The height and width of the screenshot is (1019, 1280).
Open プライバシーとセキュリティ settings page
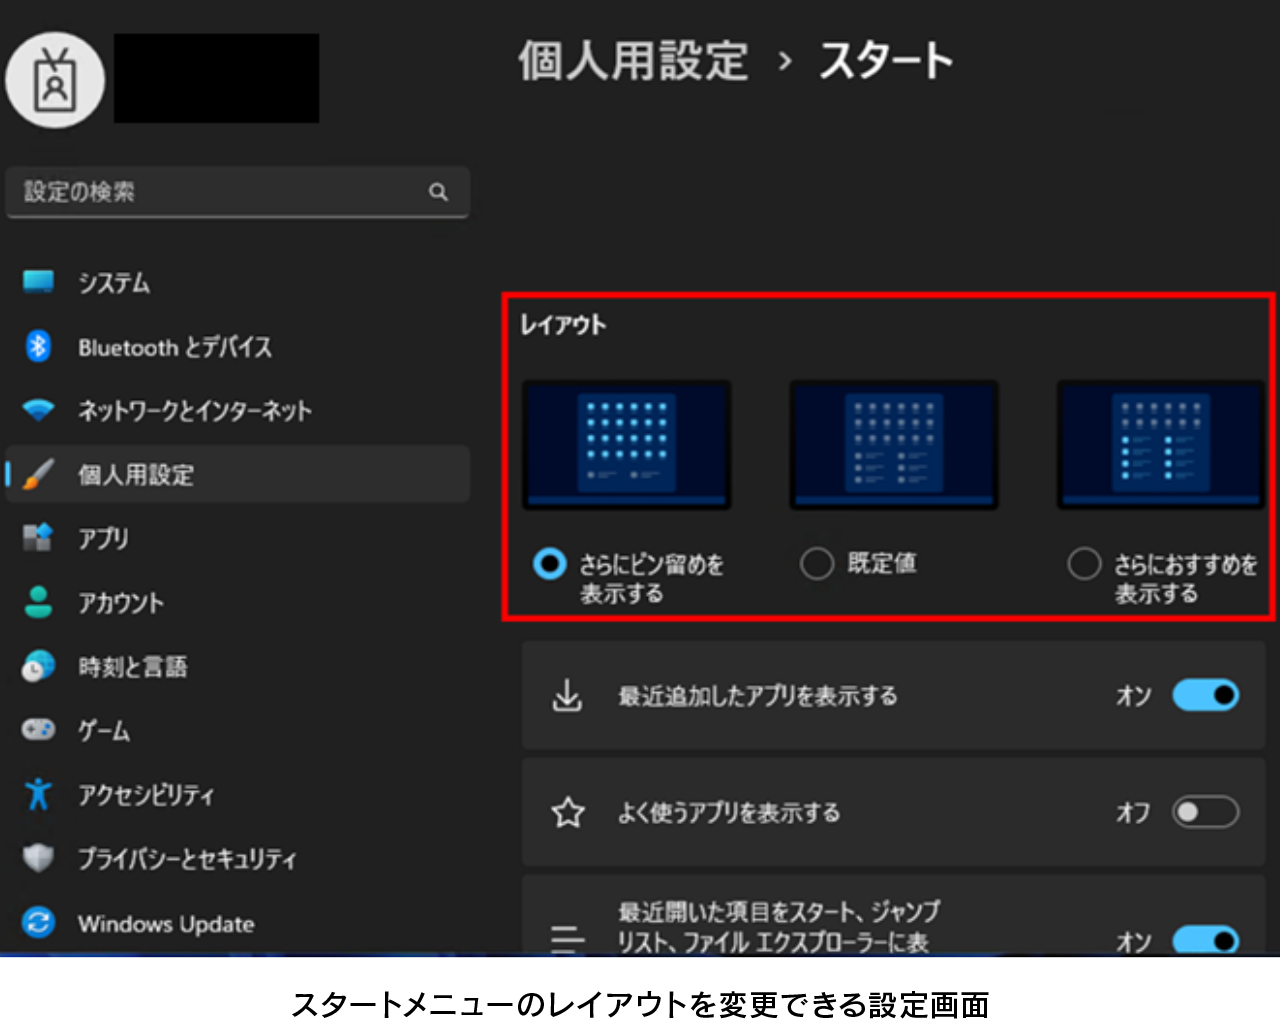click(x=187, y=859)
